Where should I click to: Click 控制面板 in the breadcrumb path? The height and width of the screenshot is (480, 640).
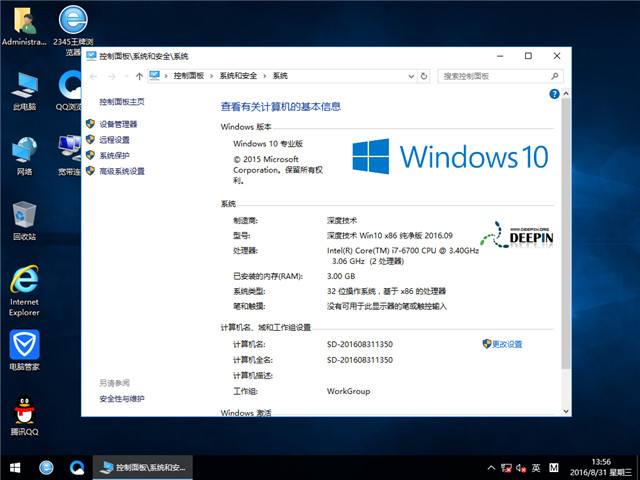[x=188, y=76]
